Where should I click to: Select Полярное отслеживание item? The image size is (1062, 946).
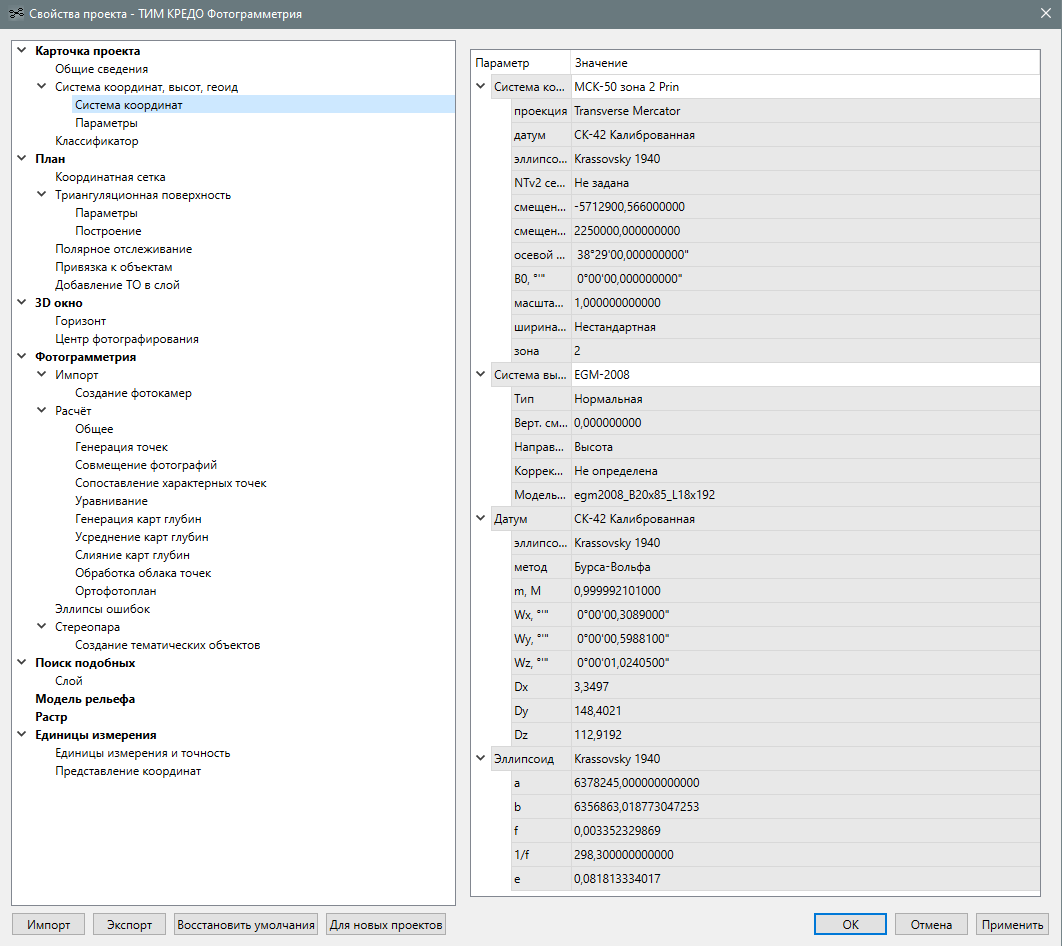coord(124,249)
